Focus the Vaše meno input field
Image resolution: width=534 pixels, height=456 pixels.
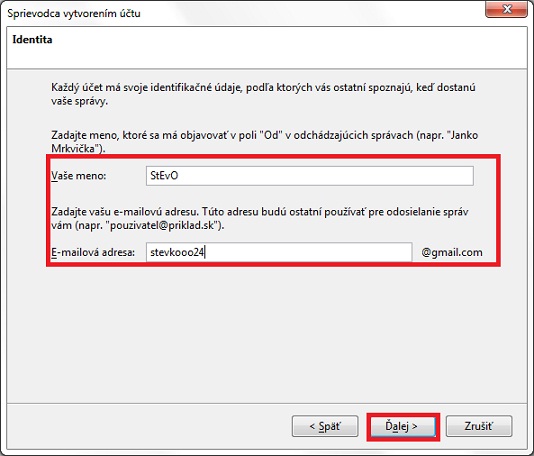[310, 176]
